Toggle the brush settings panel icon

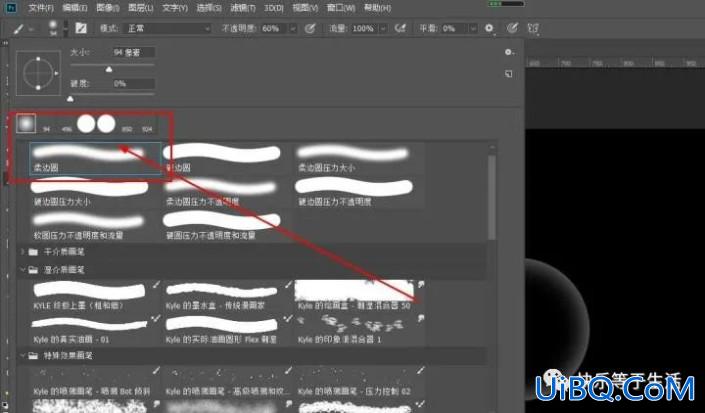coord(81,28)
